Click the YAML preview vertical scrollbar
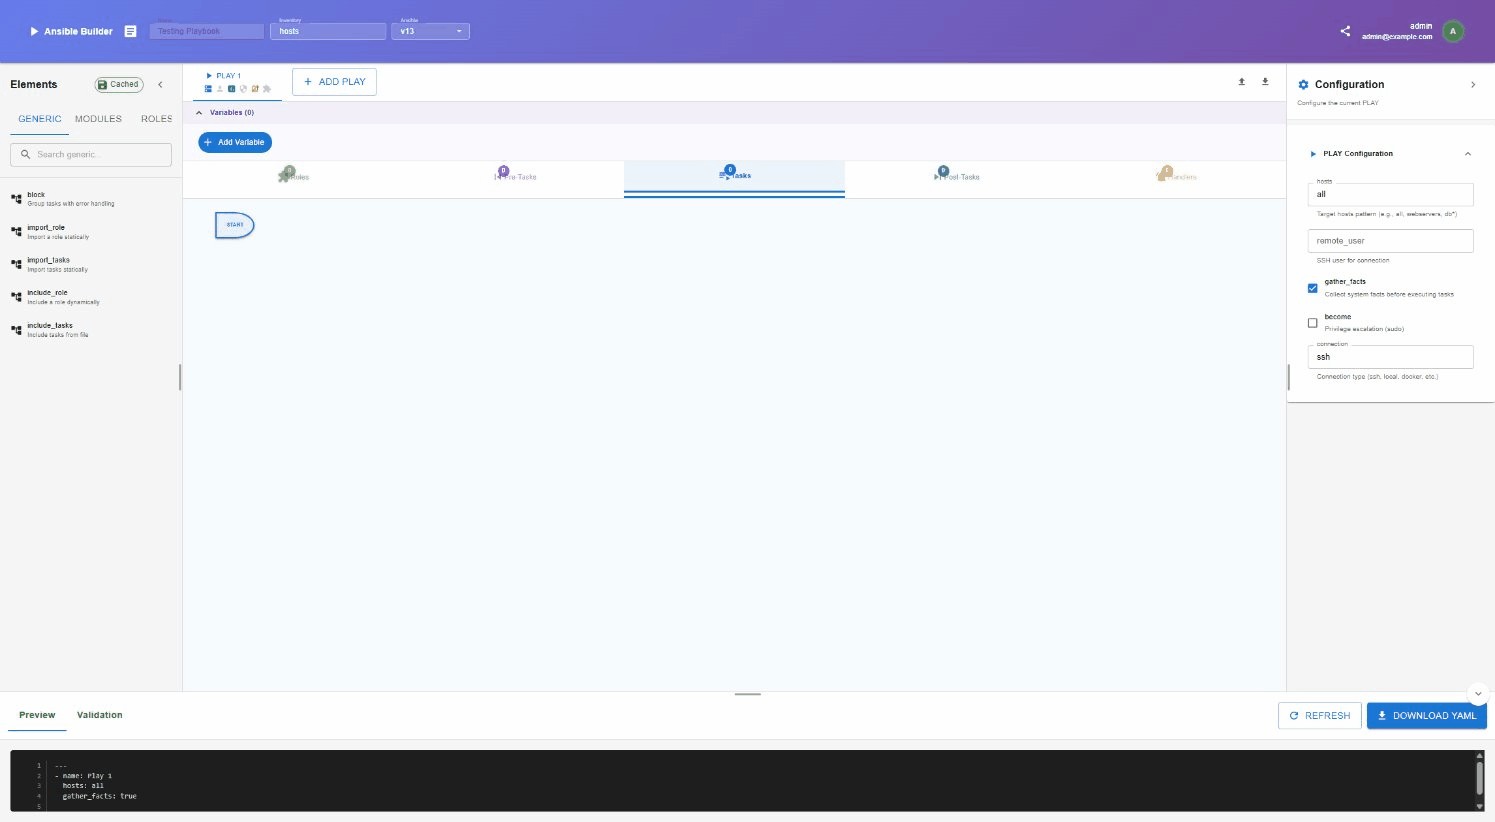Screen dimensions: 1495x822 1479,779
